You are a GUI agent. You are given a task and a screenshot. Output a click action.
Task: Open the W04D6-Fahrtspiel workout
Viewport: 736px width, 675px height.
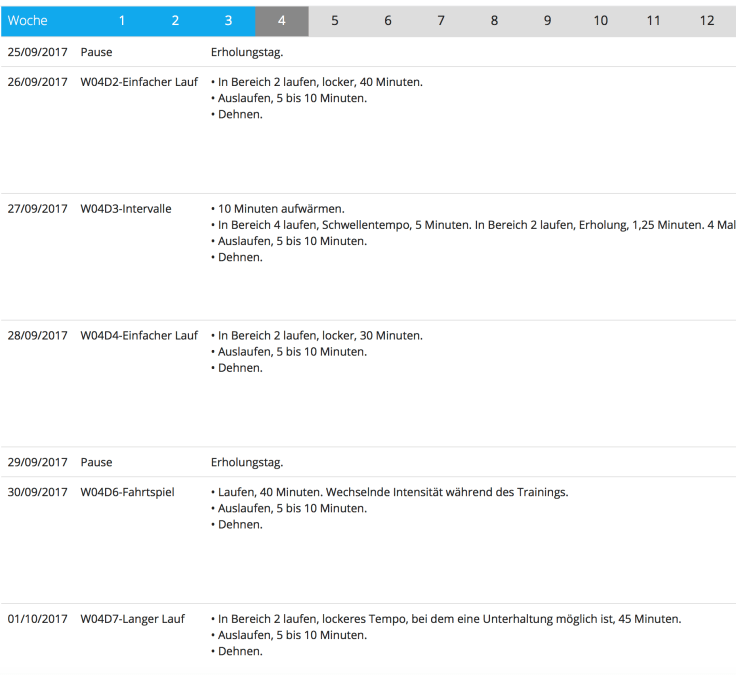pos(127,492)
